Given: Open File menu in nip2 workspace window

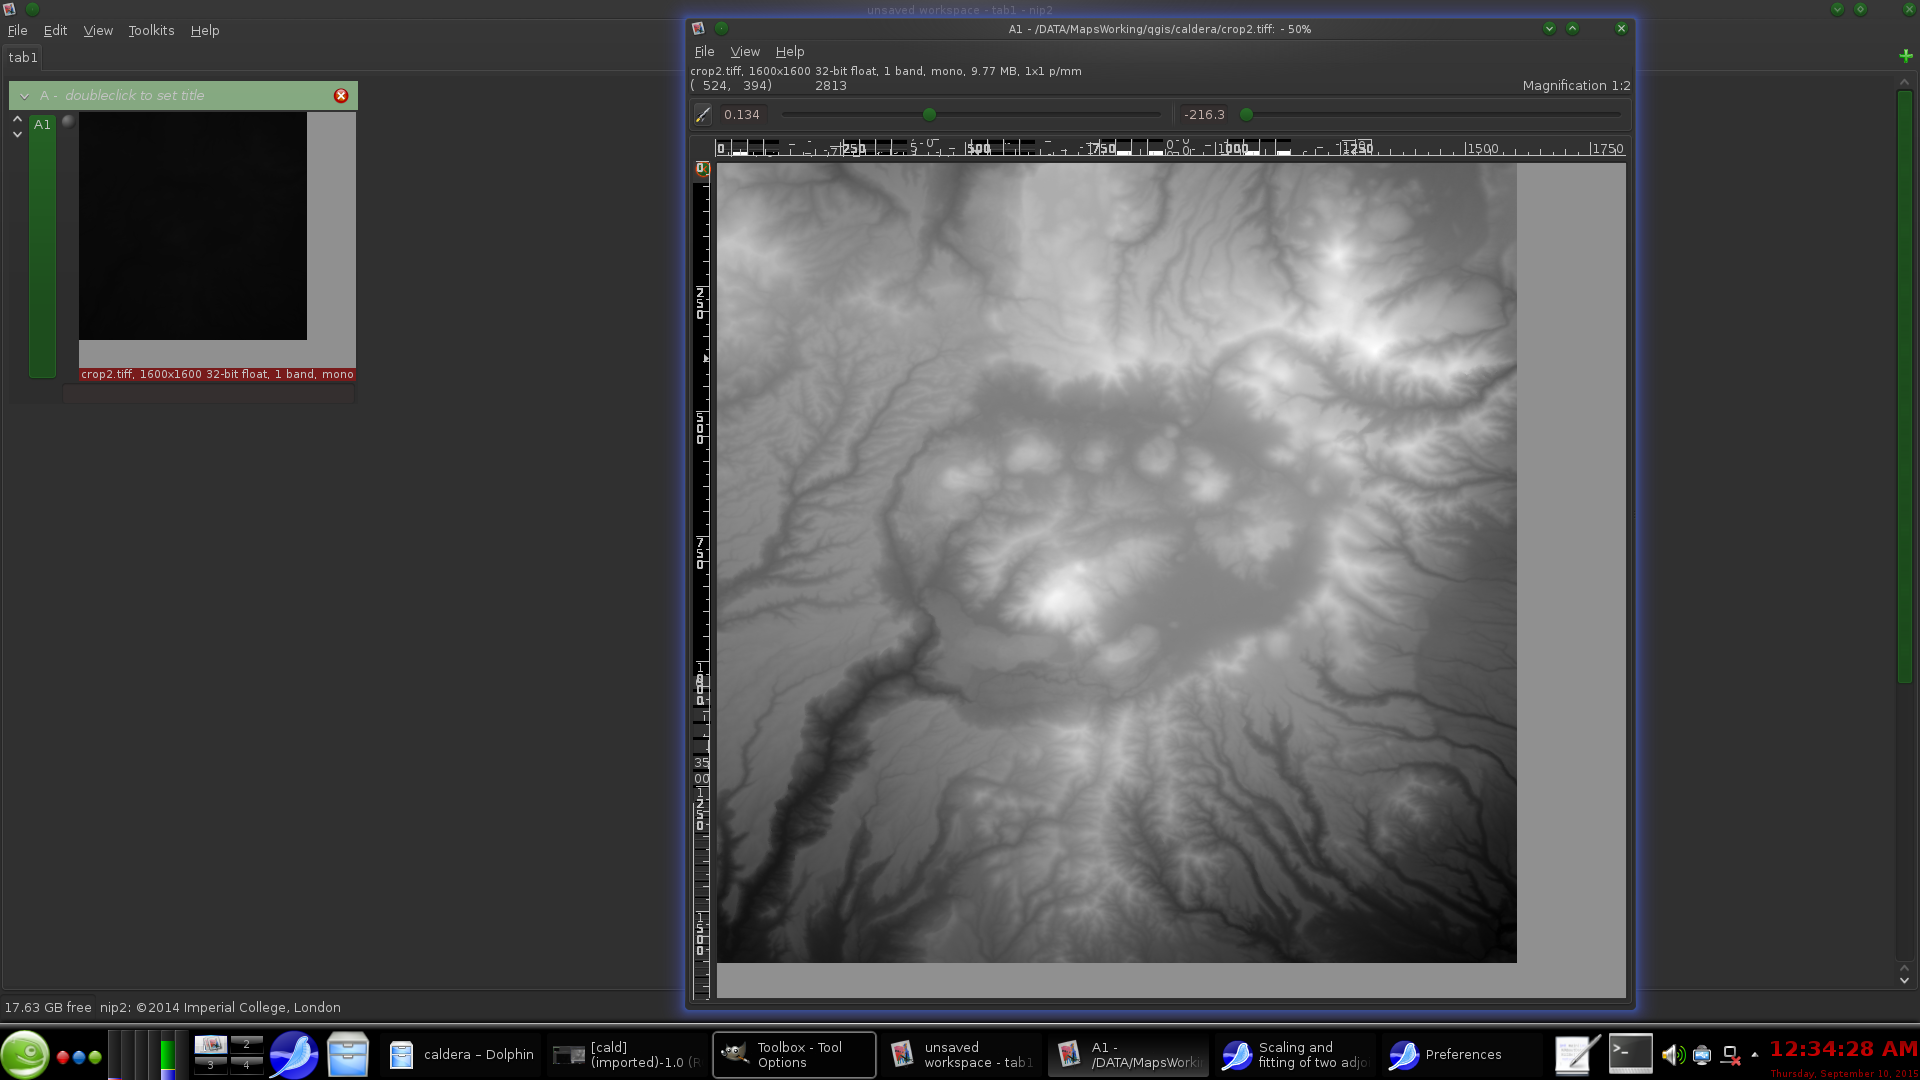Looking at the screenshot, I should (x=18, y=31).
